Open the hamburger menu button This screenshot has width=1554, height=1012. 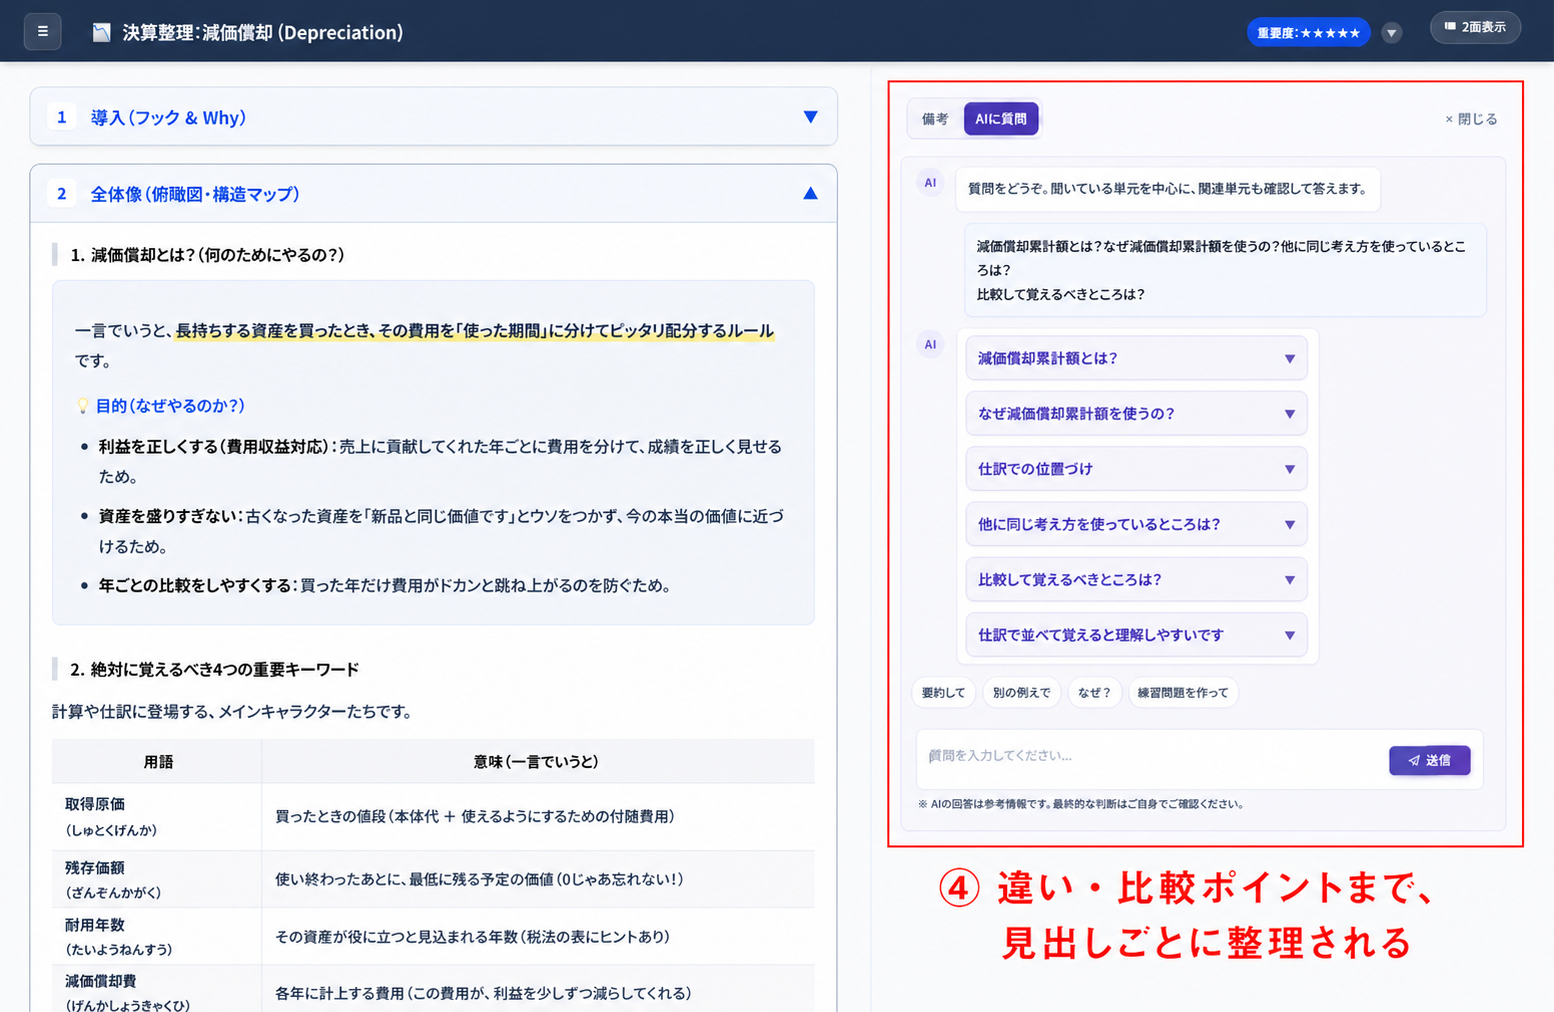[x=42, y=31]
